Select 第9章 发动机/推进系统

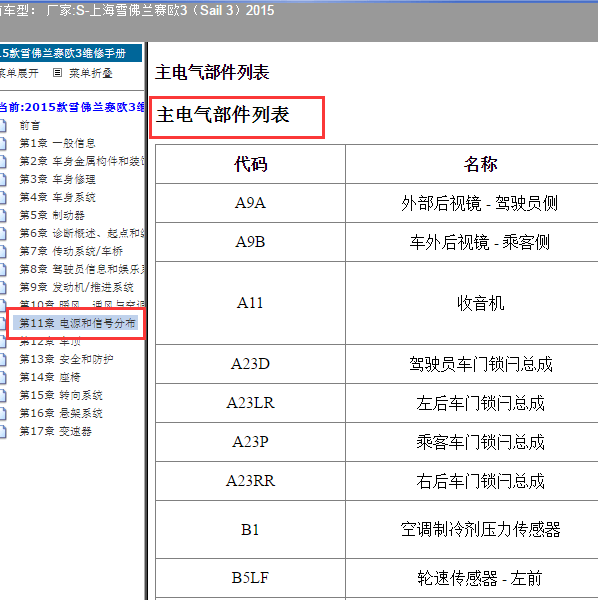click(x=77, y=287)
